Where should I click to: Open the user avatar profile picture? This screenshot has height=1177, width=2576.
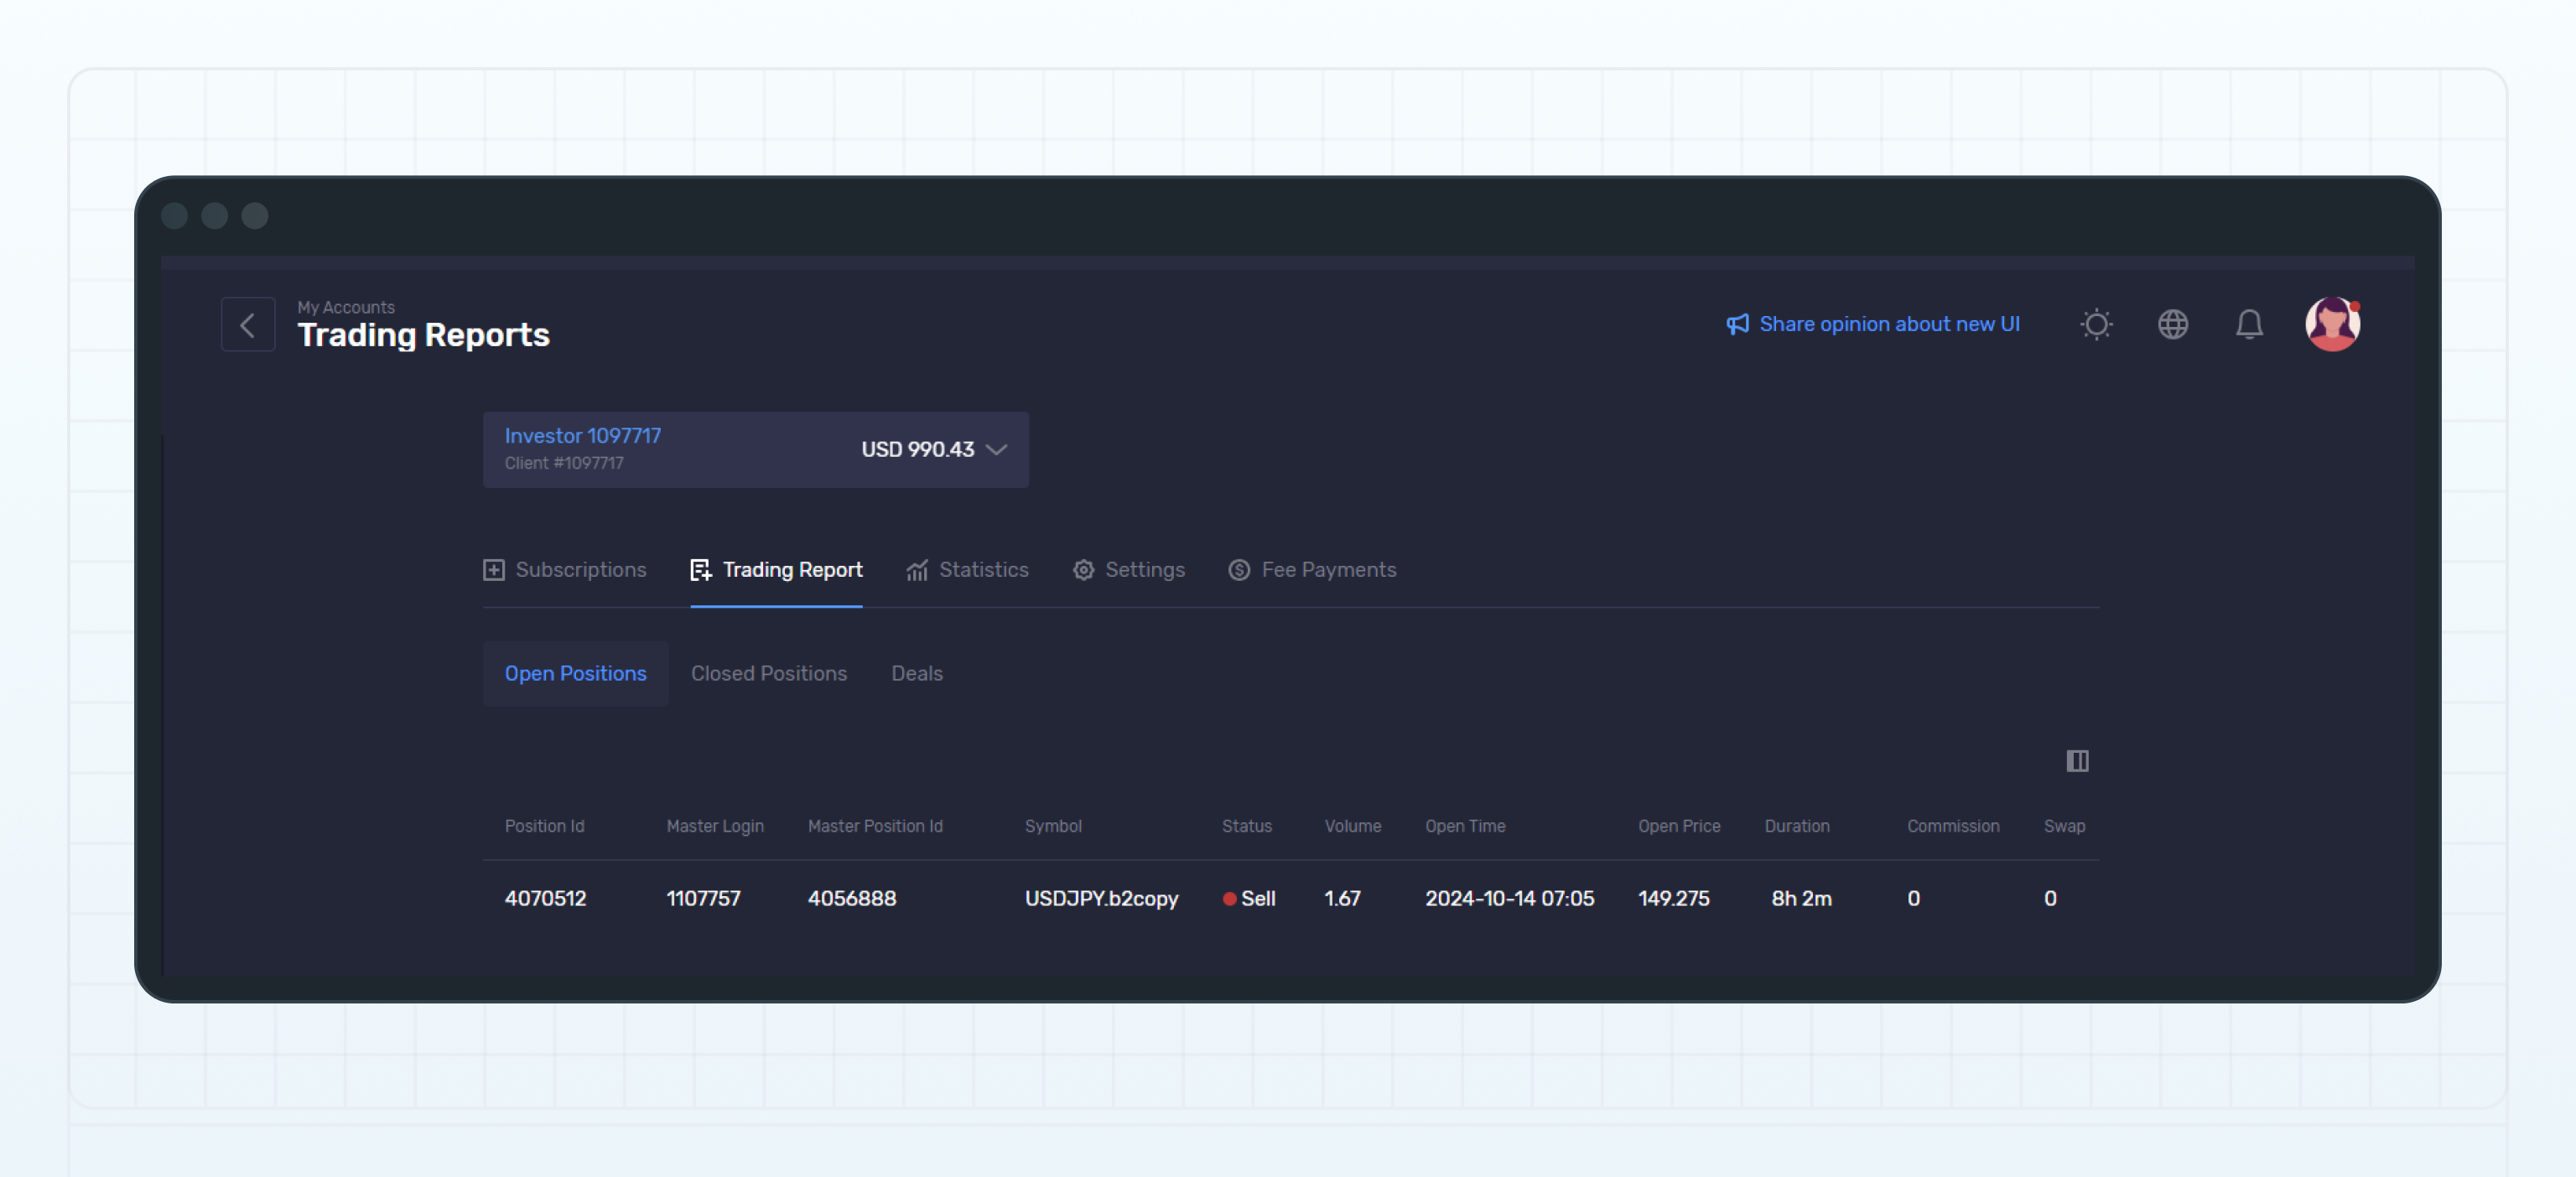tap(2333, 324)
